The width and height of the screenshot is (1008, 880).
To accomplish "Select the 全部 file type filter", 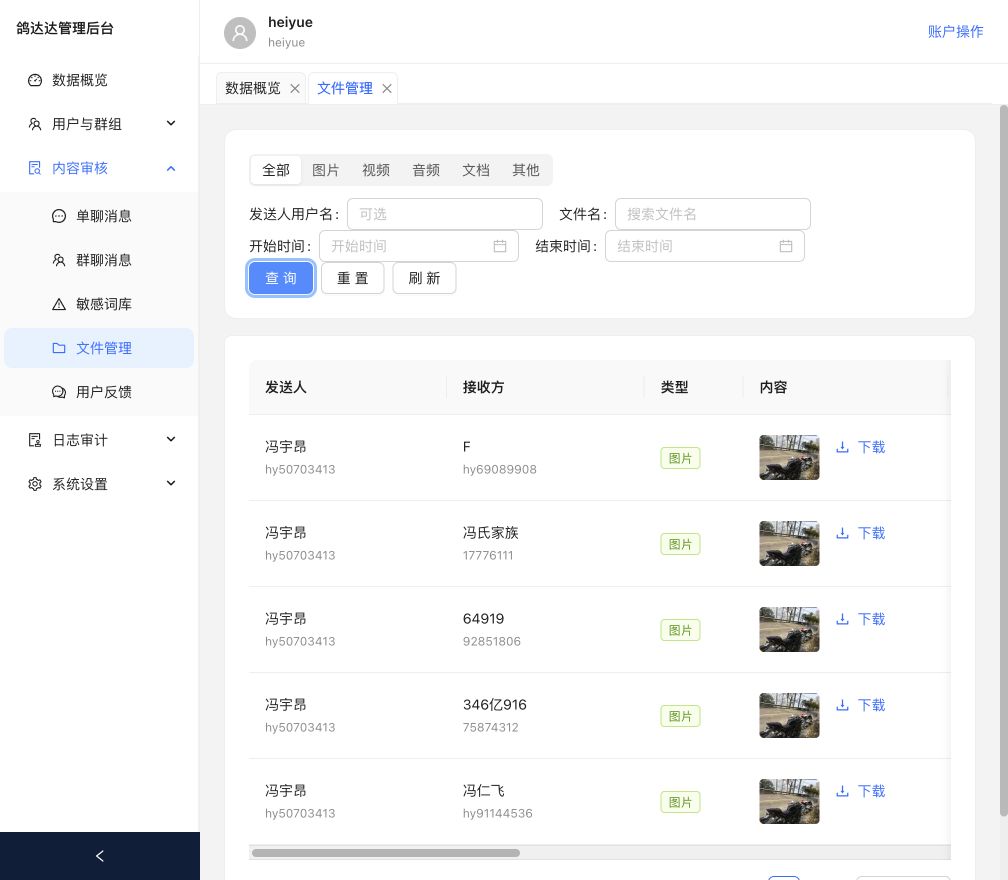I will pyautogui.click(x=276, y=170).
